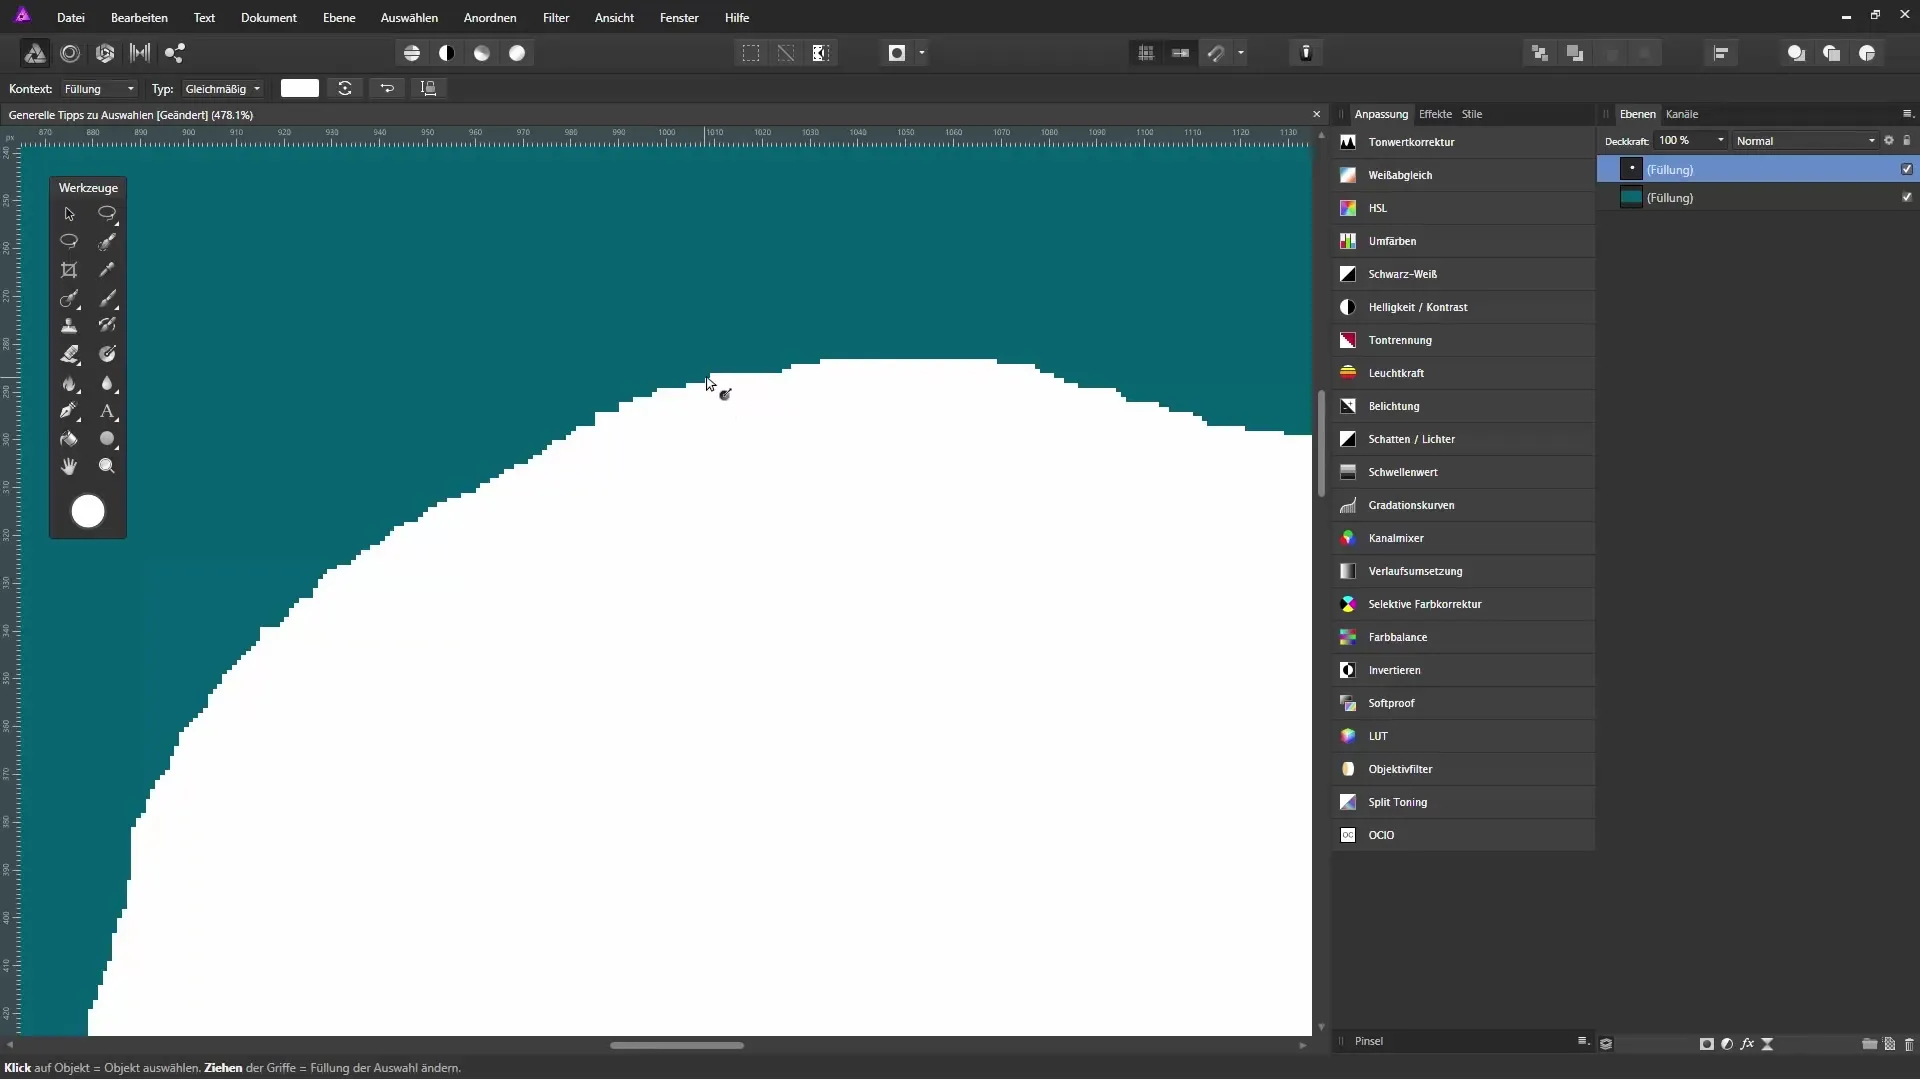Image resolution: width=1920 pixels, height=1080 pixels.
Task: Open the Assistant manager icon
Action: pyautogui.click(x=1306, y=53)
